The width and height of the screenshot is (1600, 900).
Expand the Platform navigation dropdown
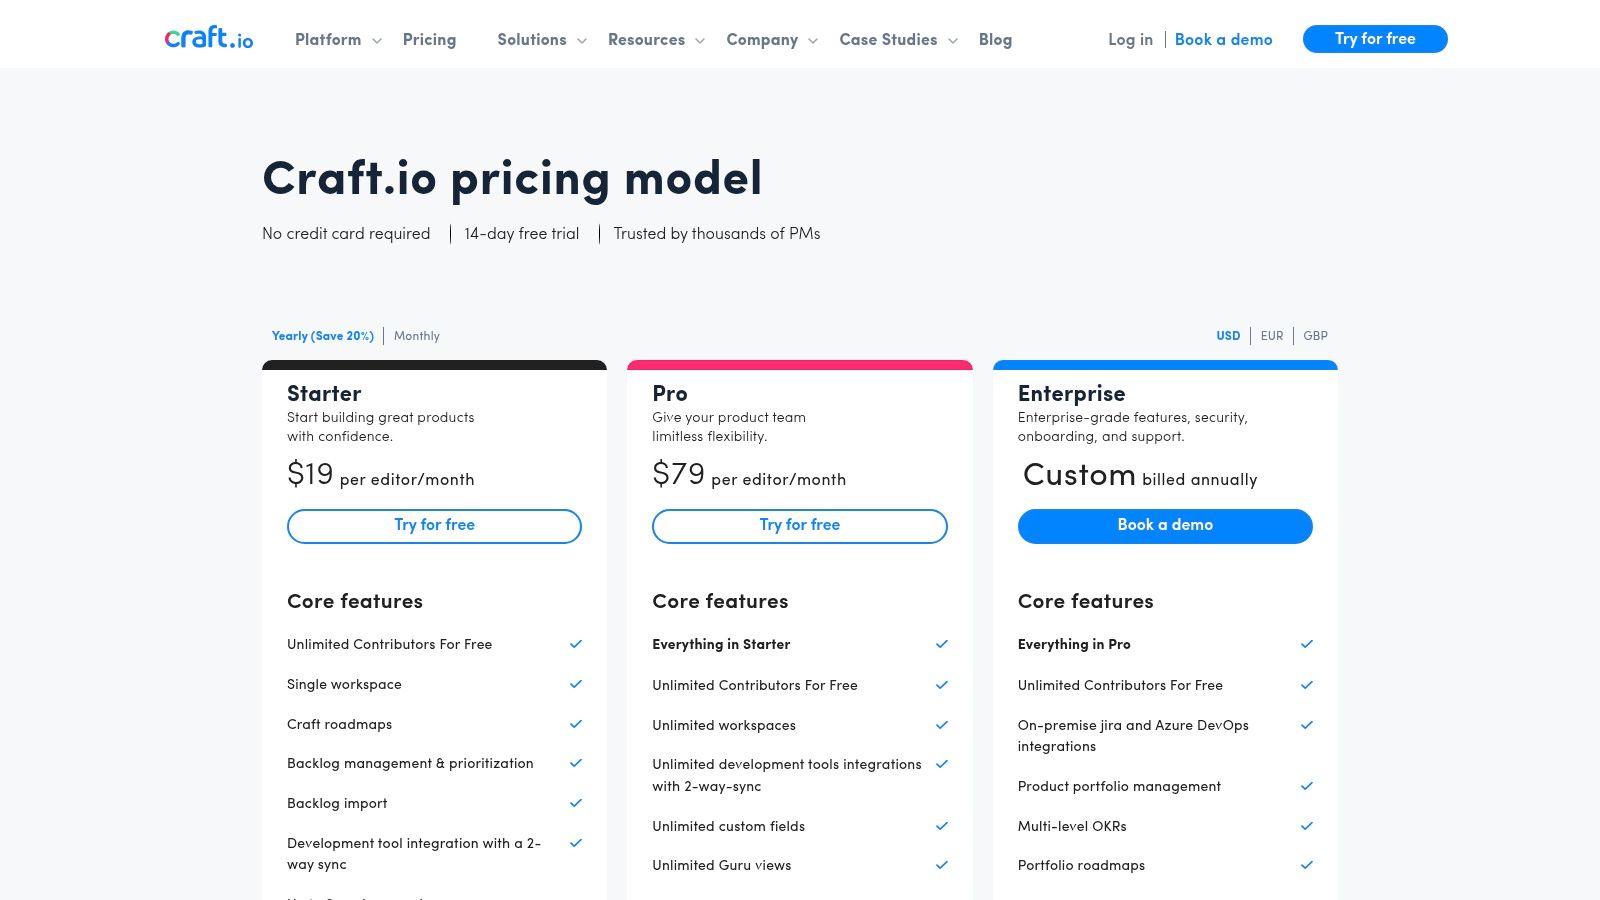pos(328,40)
